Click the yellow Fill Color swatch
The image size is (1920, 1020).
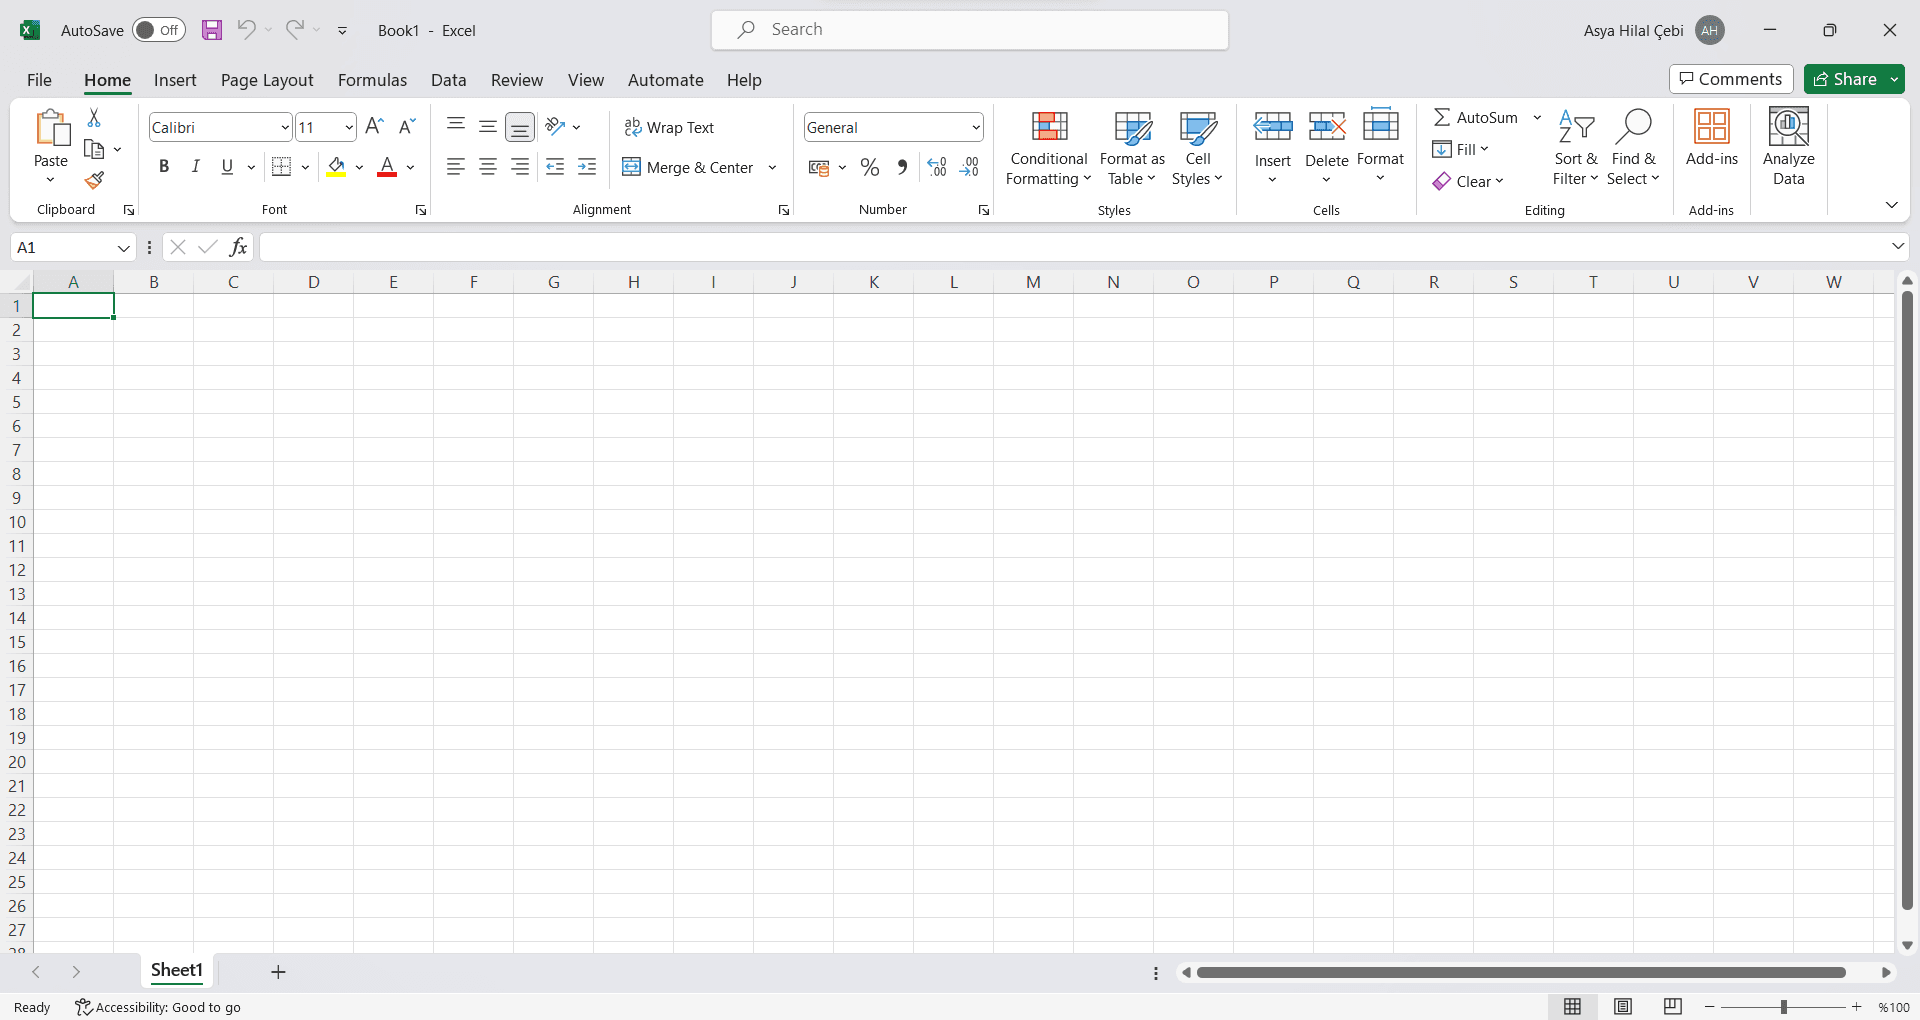336,167
